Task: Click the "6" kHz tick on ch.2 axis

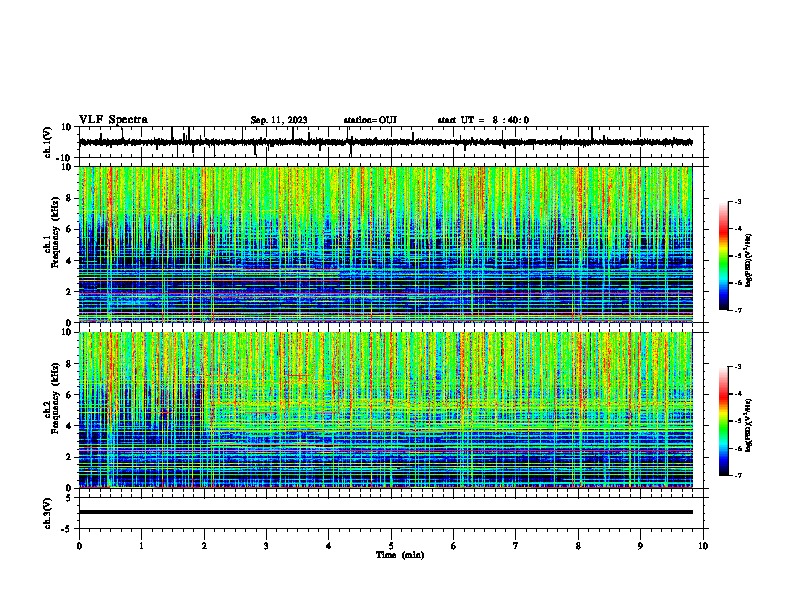Action: click(69, 395)
